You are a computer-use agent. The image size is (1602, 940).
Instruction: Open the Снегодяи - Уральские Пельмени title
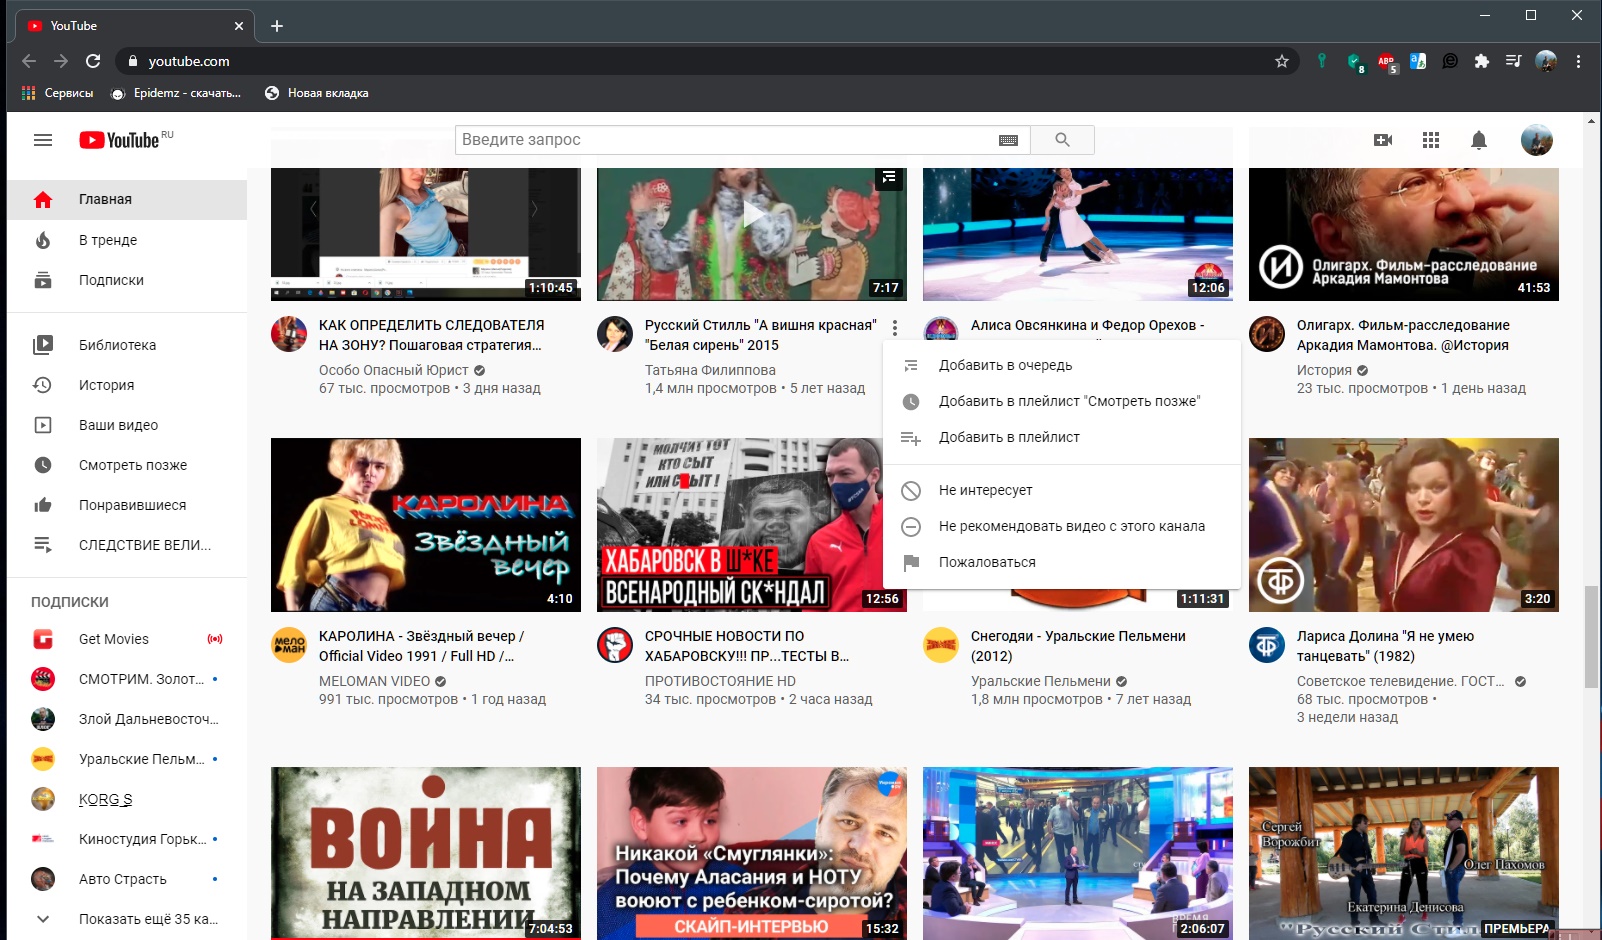1078,646
